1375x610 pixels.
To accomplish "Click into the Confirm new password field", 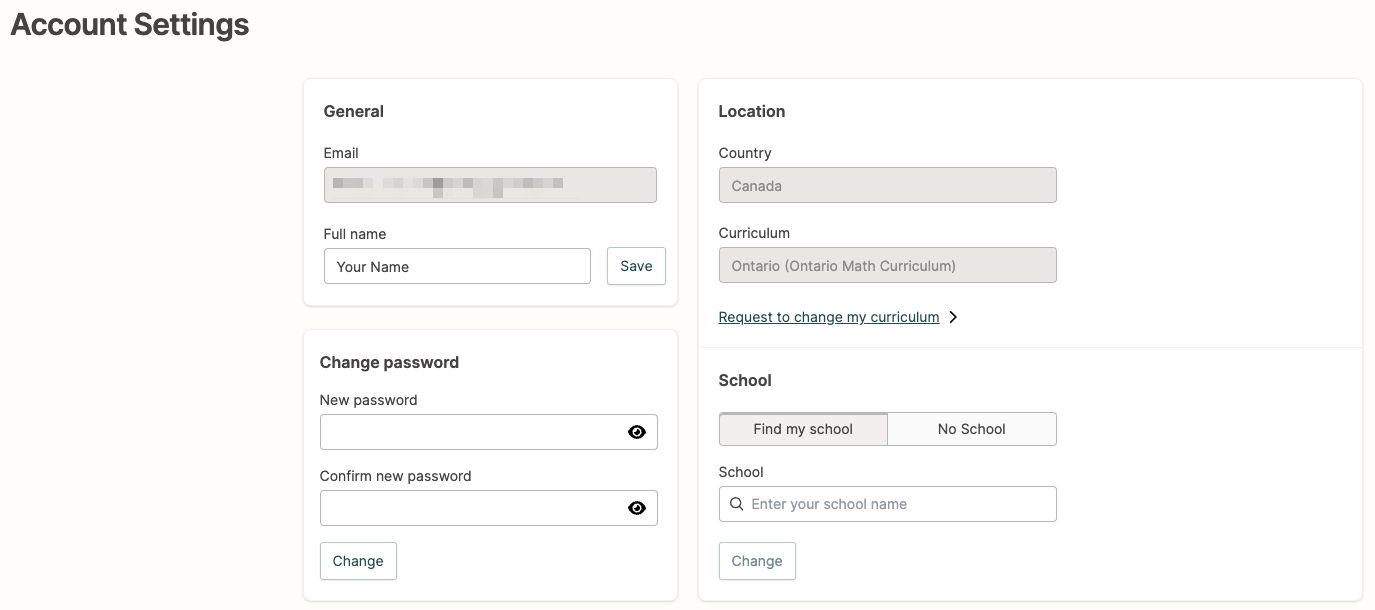I will point(470,508).
